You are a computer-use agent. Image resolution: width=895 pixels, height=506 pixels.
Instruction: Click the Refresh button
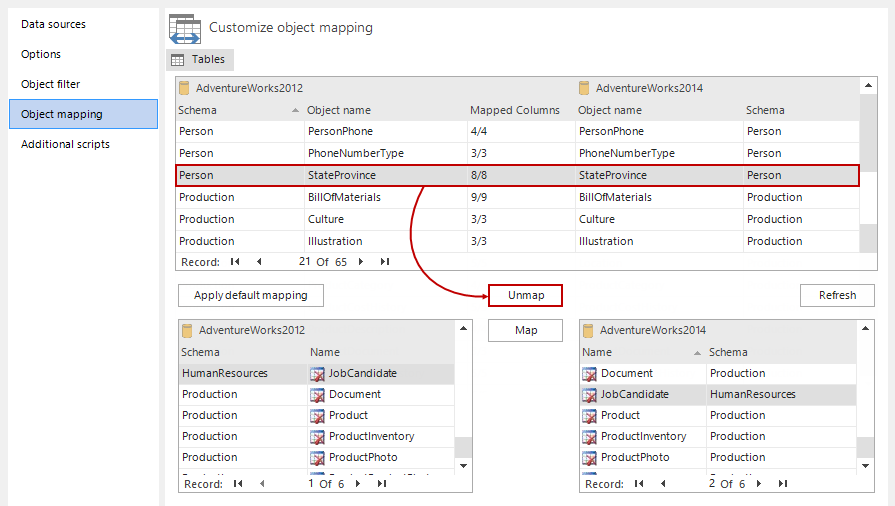pos(837,295)
